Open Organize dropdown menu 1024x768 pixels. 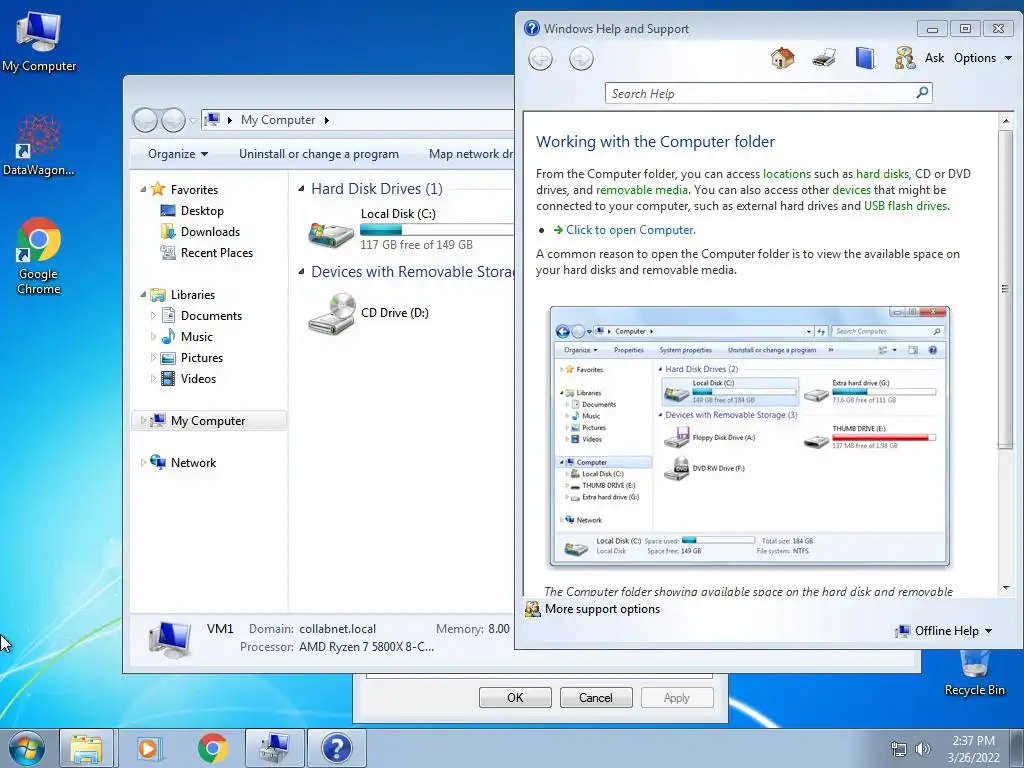coord(178,154)
